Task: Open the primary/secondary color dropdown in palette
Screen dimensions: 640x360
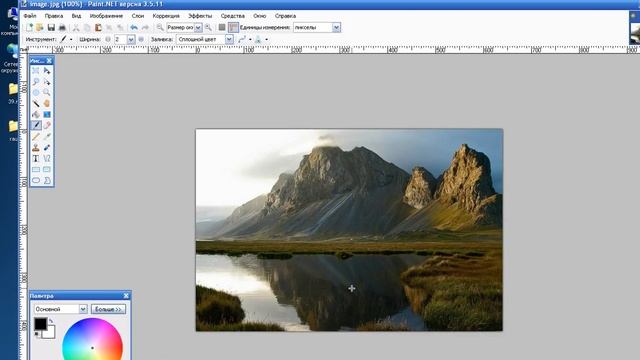Action: click(x=83, y=309)
